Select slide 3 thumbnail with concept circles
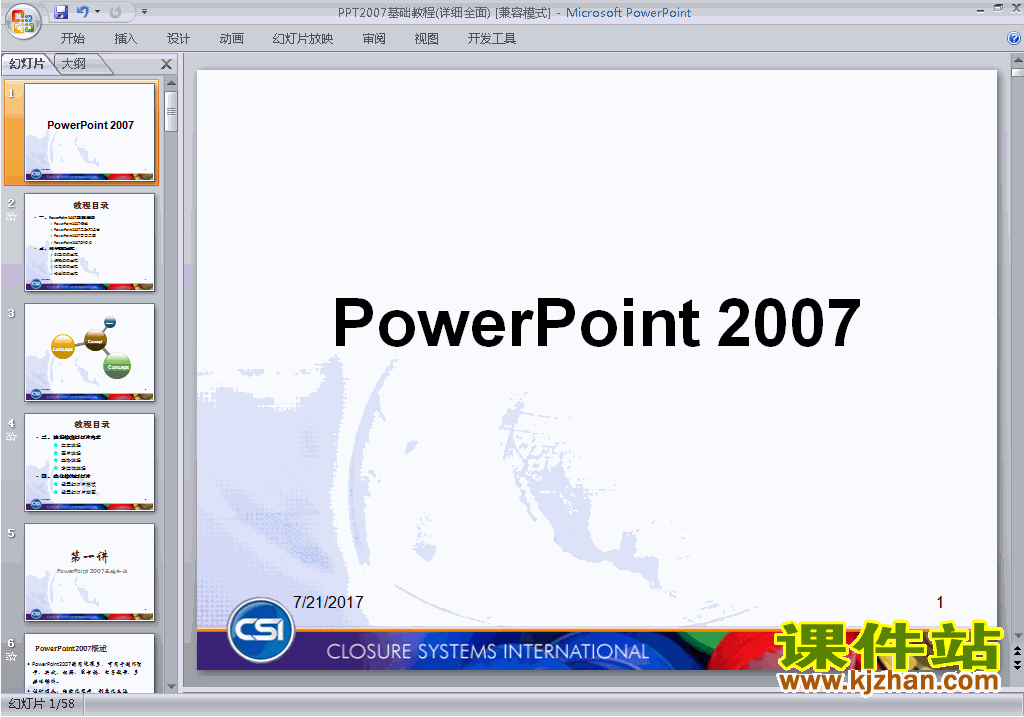This screenshot has width=1024, height=718. tap(89, 352)
